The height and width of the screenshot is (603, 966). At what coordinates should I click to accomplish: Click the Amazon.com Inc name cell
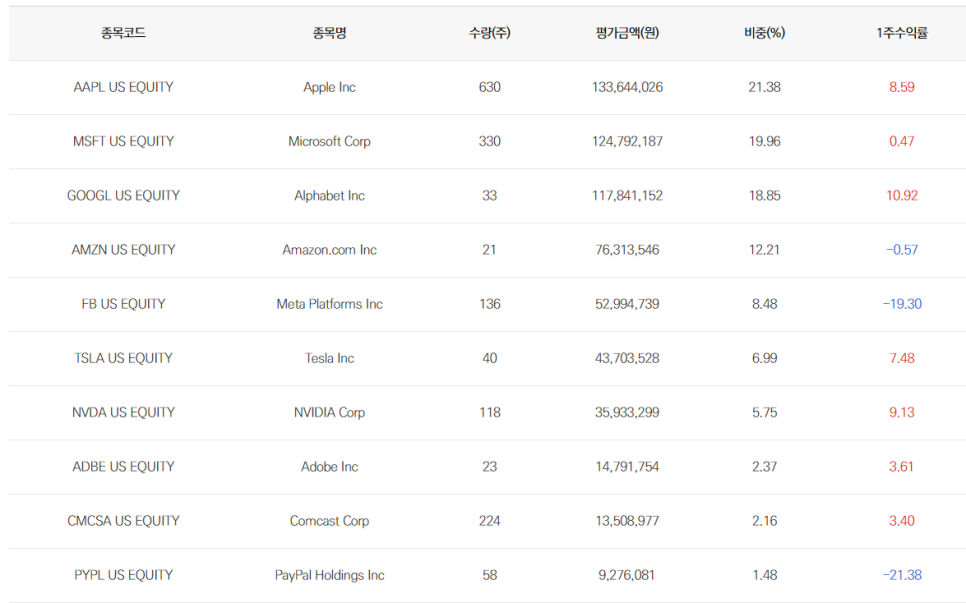330,249
